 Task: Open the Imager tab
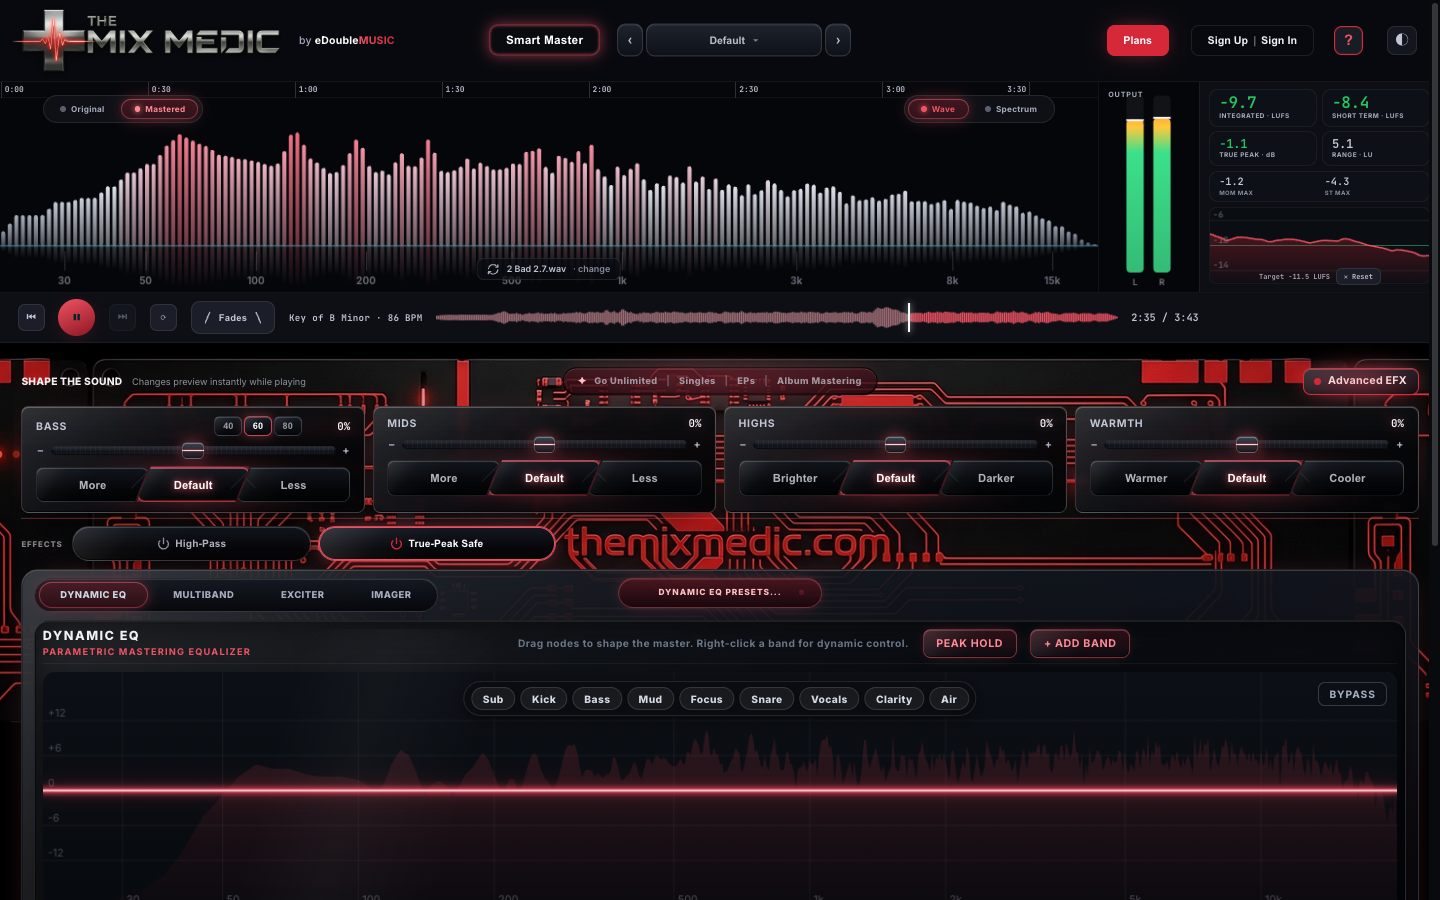(x=391, y=595)
